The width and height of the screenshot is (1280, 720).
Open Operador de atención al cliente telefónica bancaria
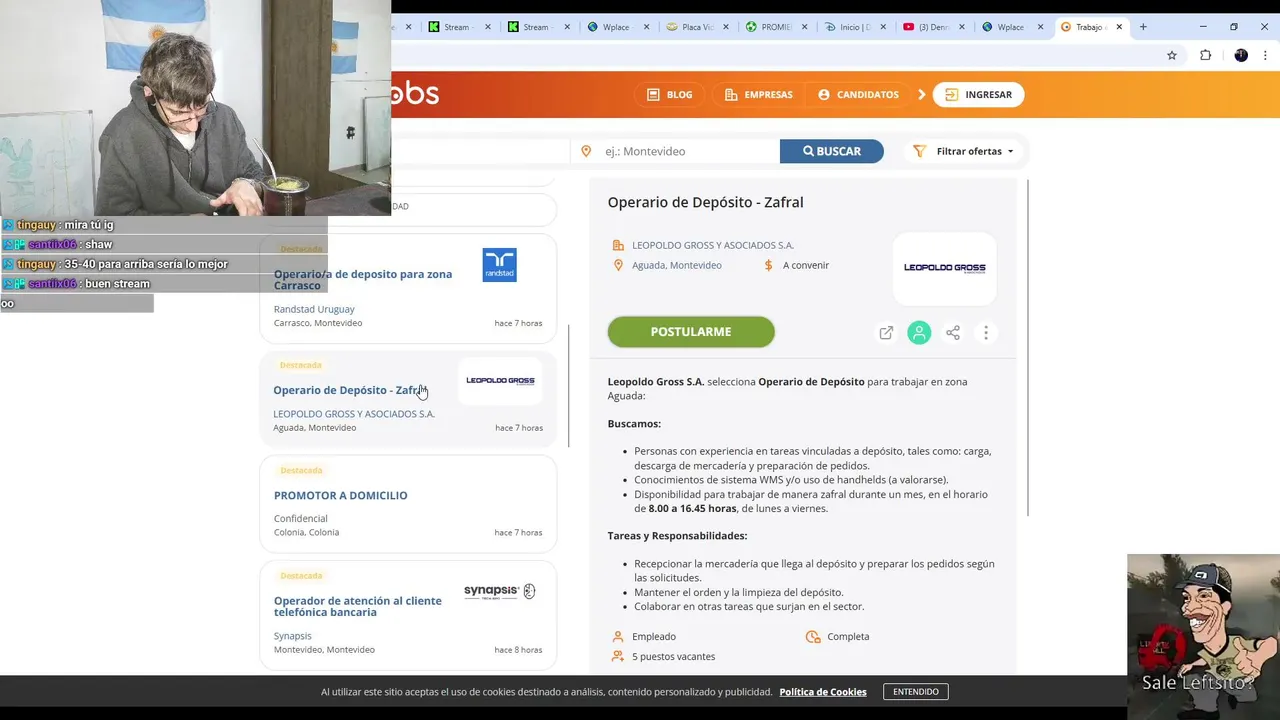tap(358, 606)
